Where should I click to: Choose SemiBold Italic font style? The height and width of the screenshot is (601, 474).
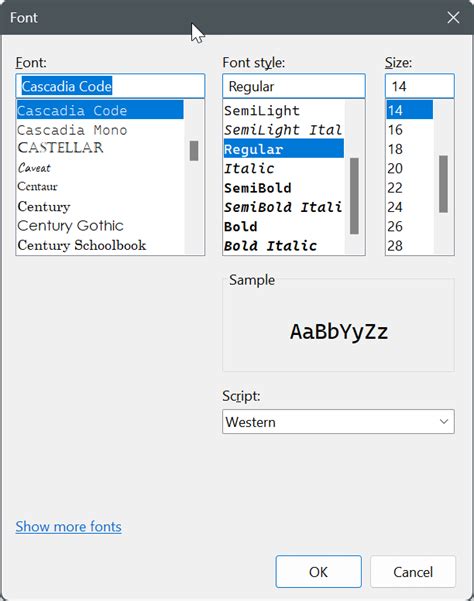(x=284, y=207)
